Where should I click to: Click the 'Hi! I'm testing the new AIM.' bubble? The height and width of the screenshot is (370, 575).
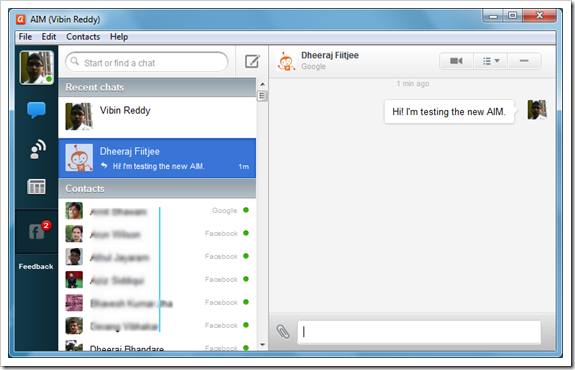coord(449,112)
